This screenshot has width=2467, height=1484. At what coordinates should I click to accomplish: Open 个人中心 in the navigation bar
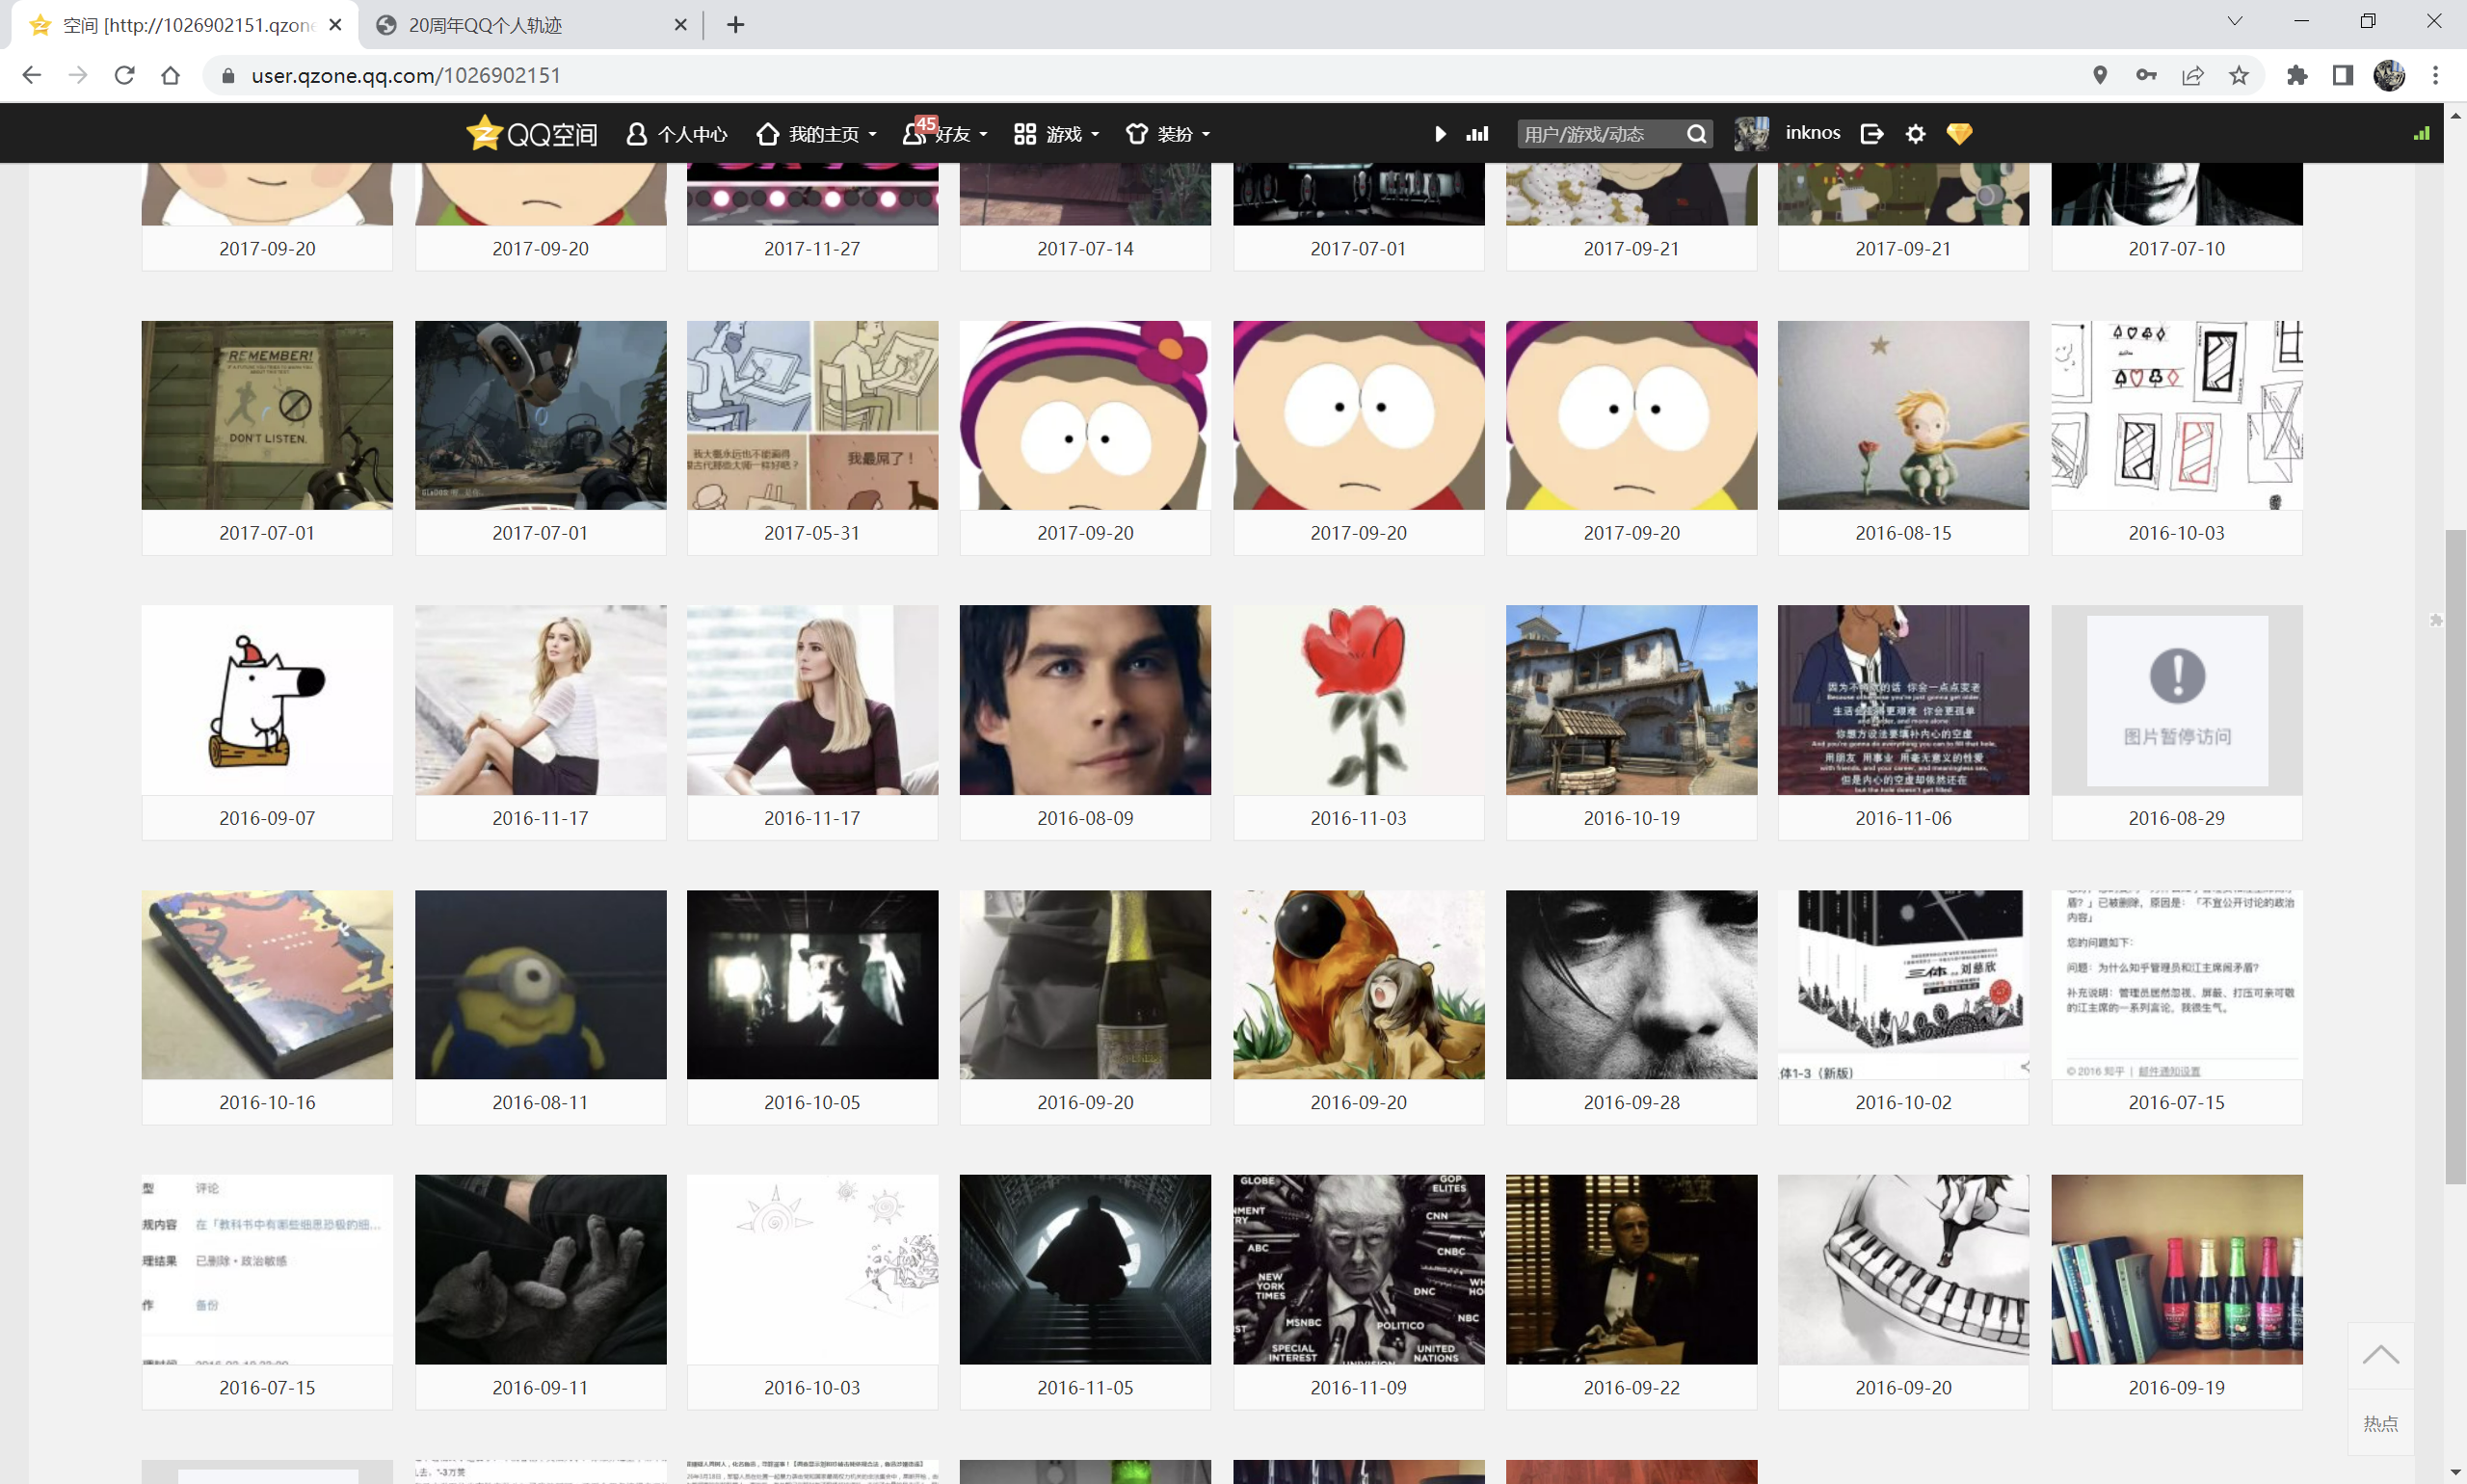pyautogui.click(x=677, y=134)
